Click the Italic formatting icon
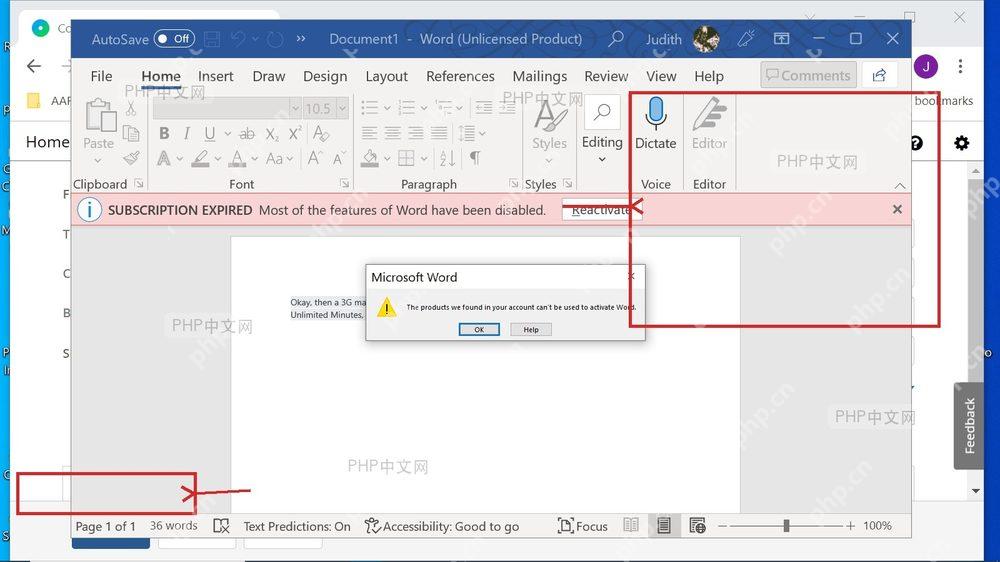Screen dimensions: 1000x562 pos(186,133)
